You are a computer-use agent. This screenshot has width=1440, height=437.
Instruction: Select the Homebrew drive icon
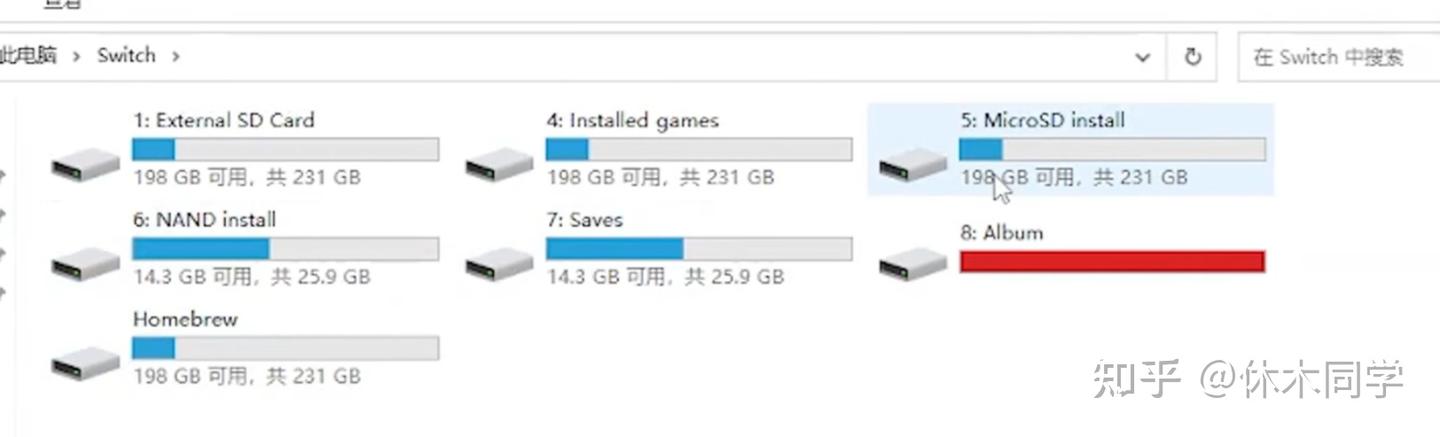[86, 361]
